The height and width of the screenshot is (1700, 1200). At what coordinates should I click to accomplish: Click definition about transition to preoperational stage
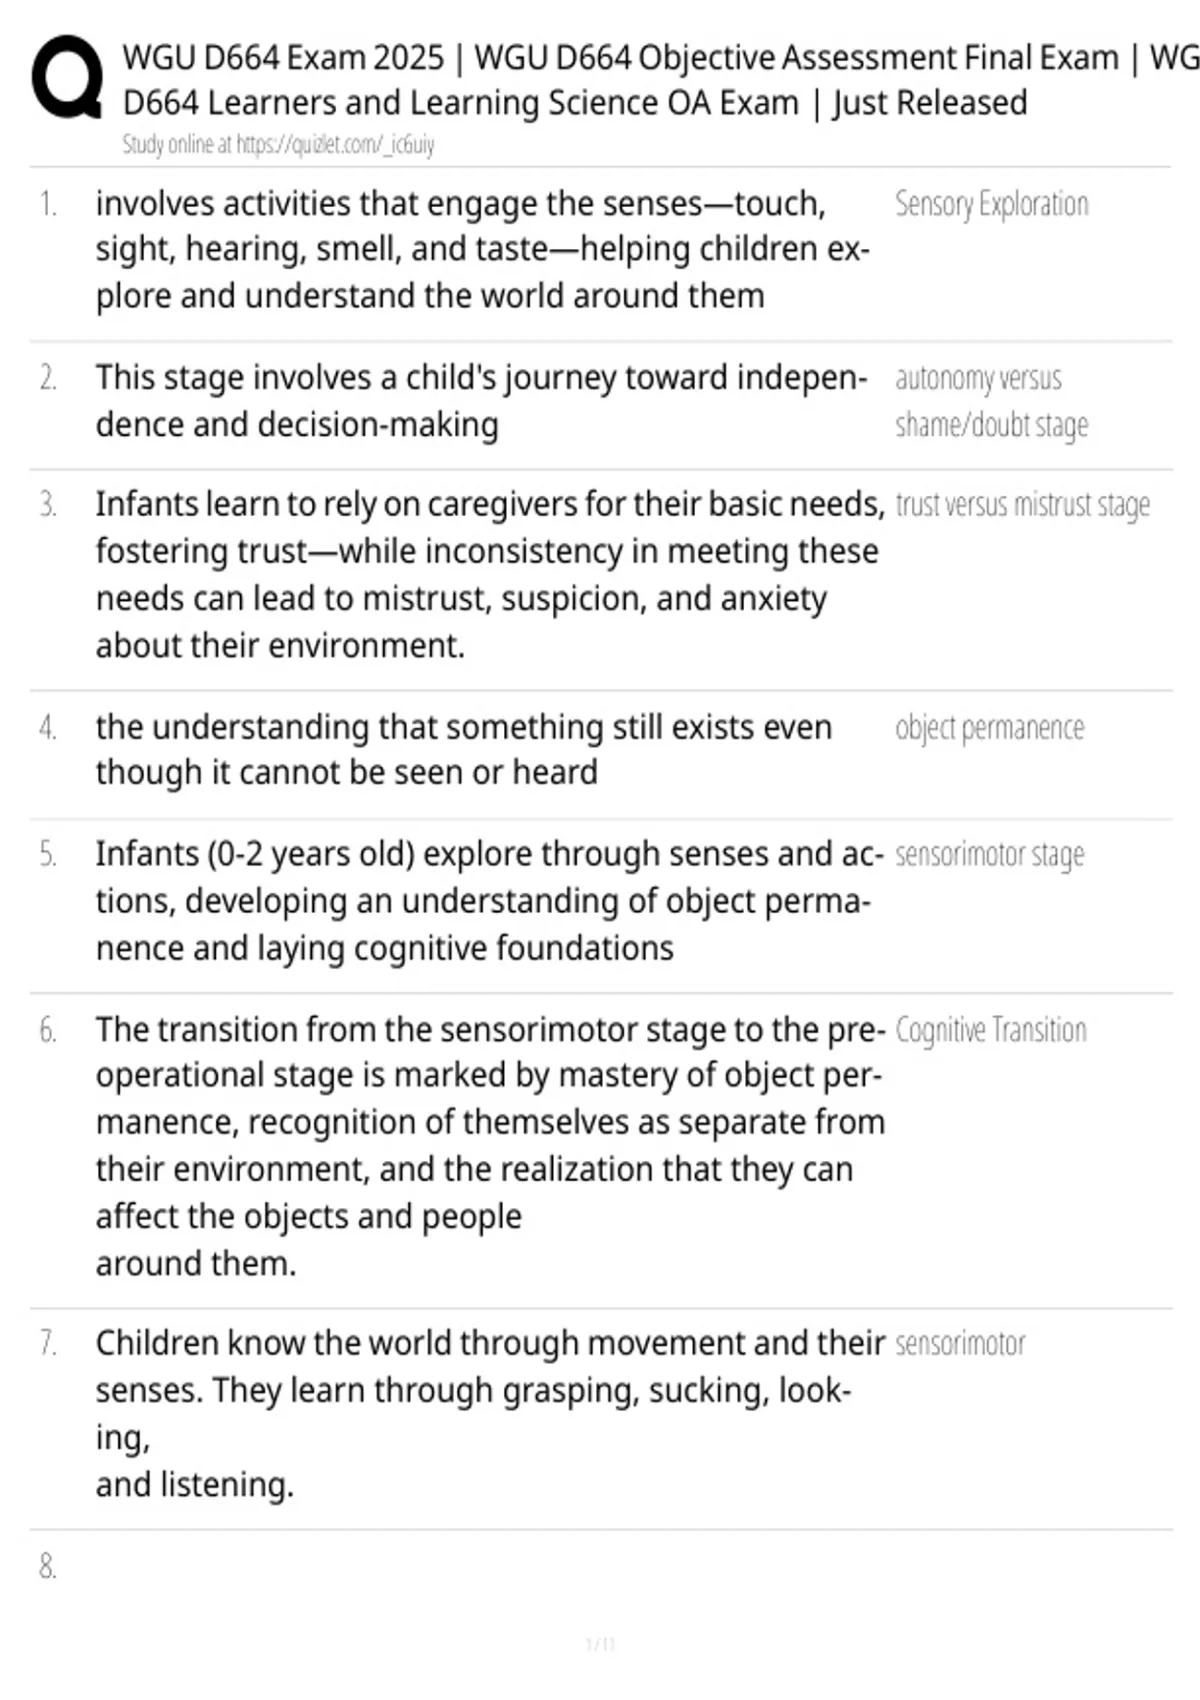490,1146
